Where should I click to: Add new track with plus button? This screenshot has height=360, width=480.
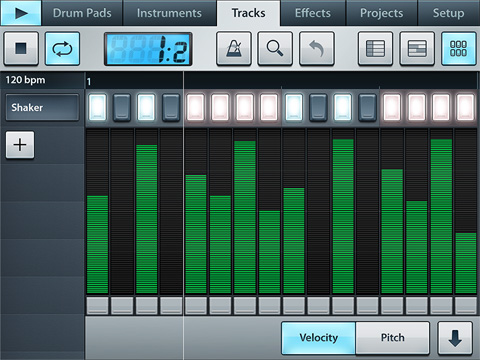tap(20, 145)
